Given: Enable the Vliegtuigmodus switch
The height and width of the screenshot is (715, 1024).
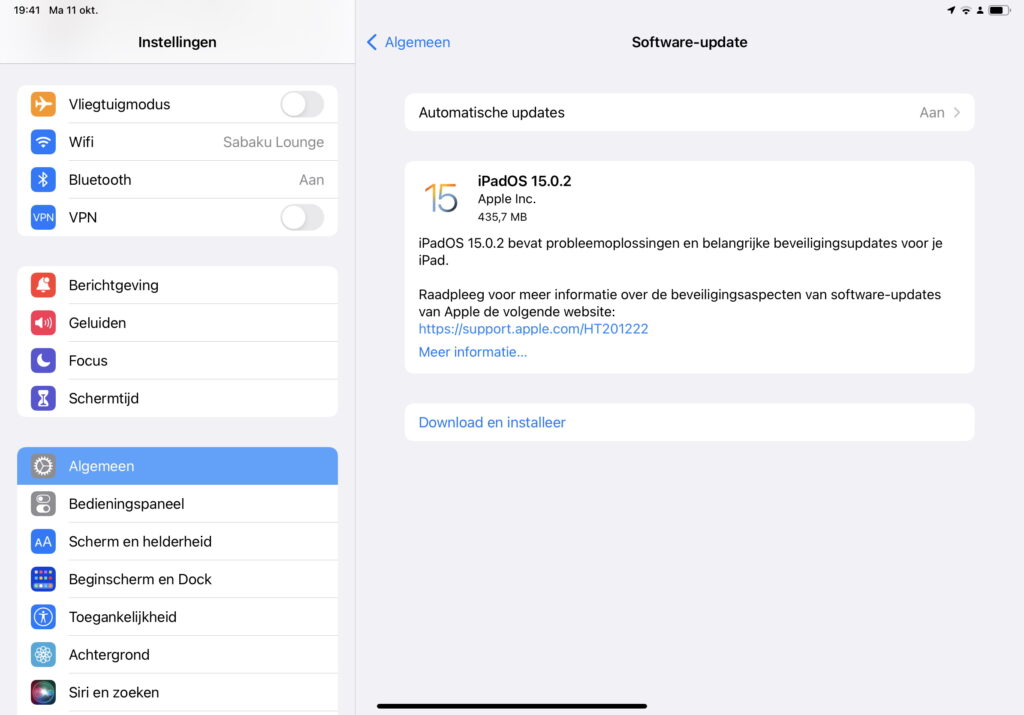Looking at the screenshot, I should [x=301, y=104].
